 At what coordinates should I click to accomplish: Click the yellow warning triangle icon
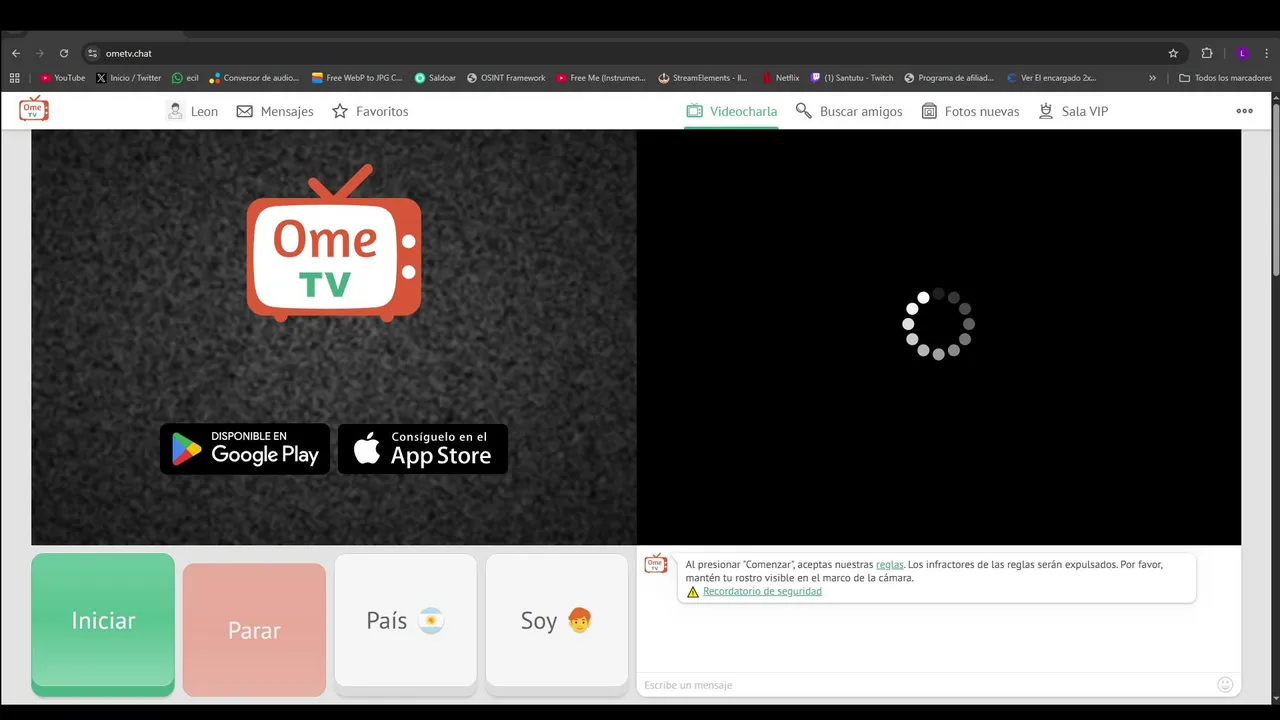(692, 592)
